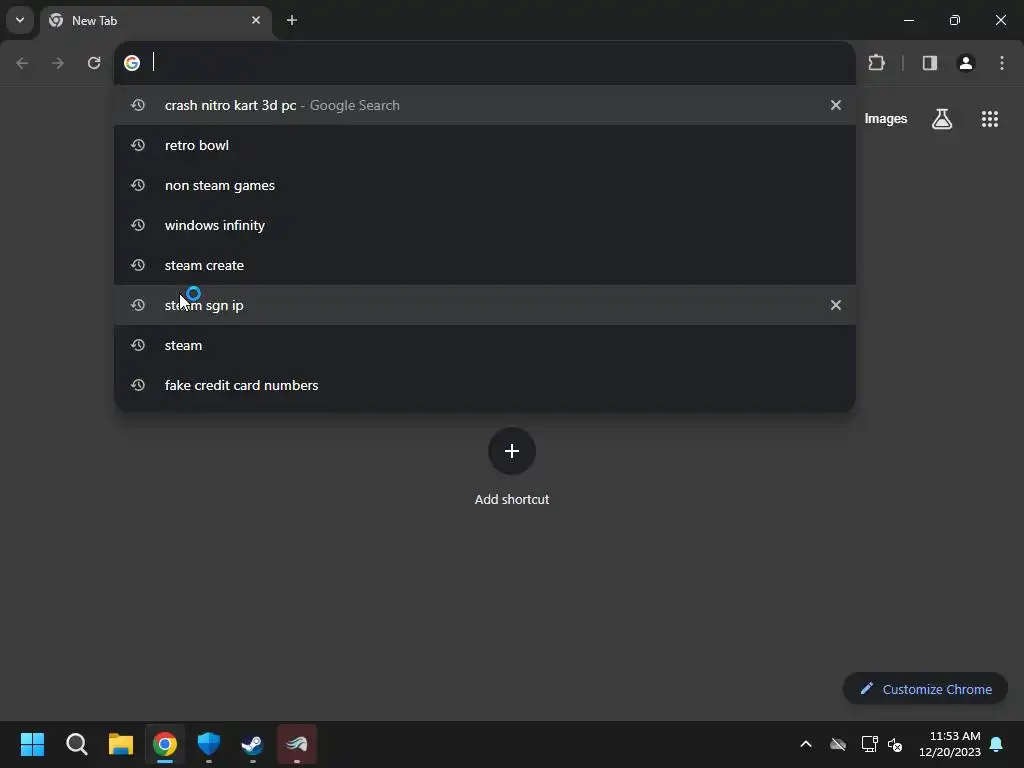The height and width of the screenshot is (768, 1024).
Task: Open the Extensions puzzle icon
Action: (x=876, y=63)
